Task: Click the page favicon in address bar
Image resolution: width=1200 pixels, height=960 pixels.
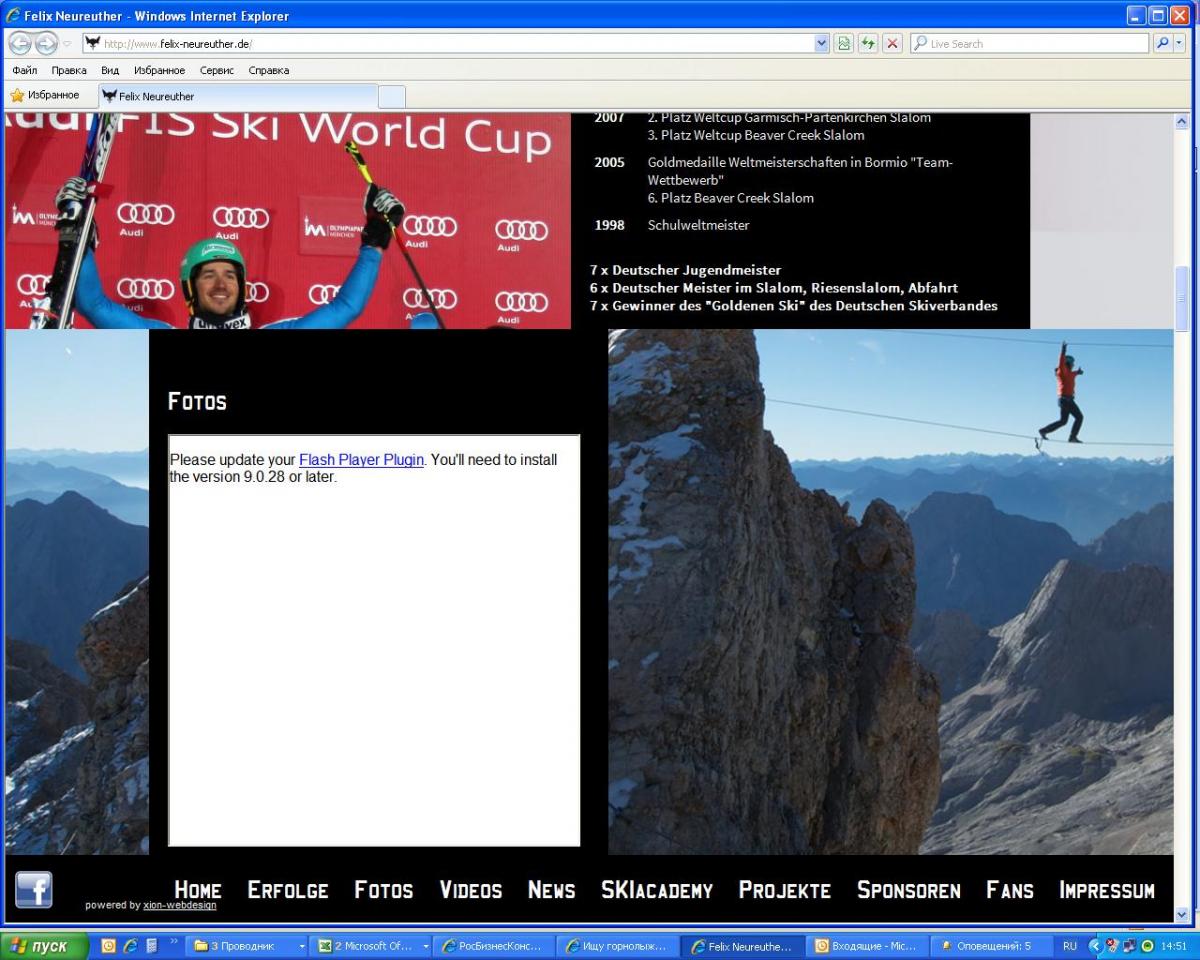Action: [x=93, y=43]
